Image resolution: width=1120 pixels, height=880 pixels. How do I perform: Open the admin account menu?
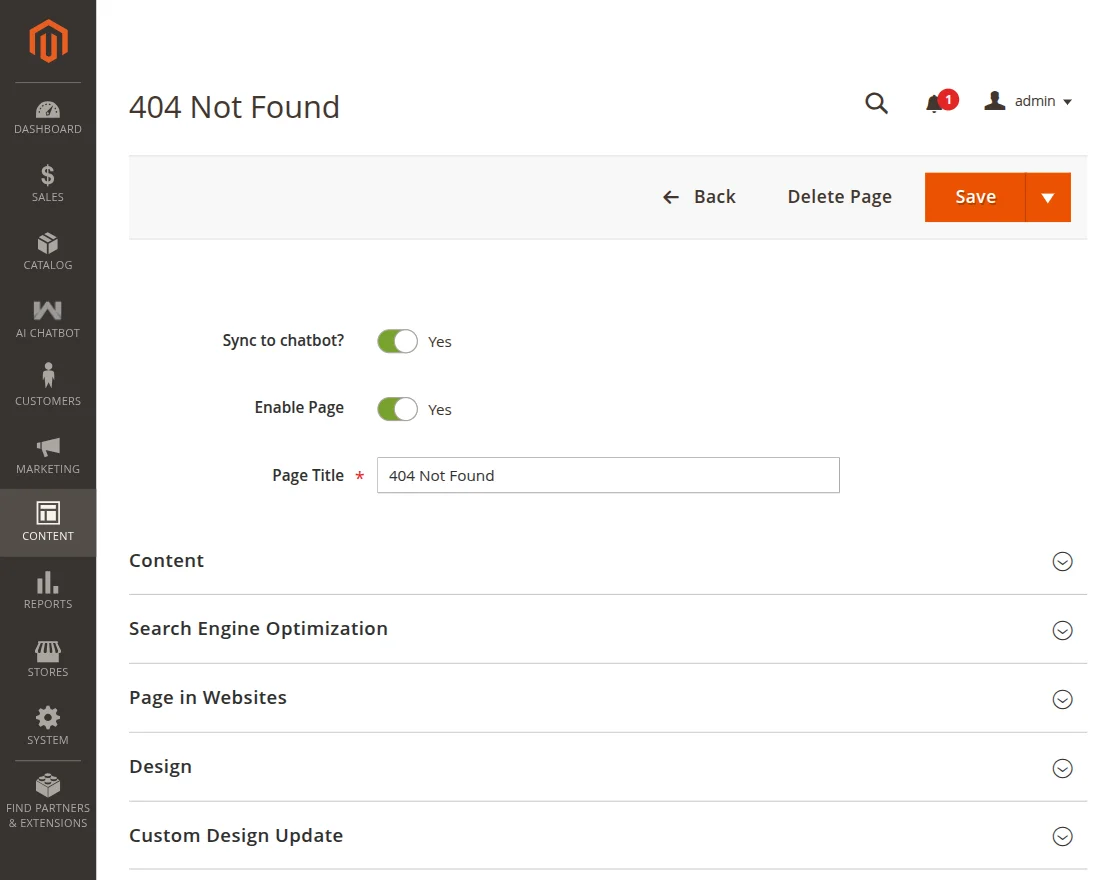coord(1029,102)
